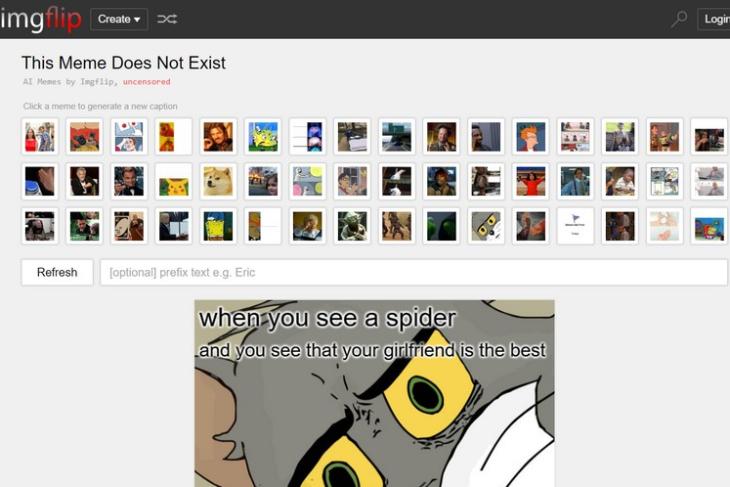
Task: Choose the Surprised Pikachu meme thumbnail
Action: 174,181
